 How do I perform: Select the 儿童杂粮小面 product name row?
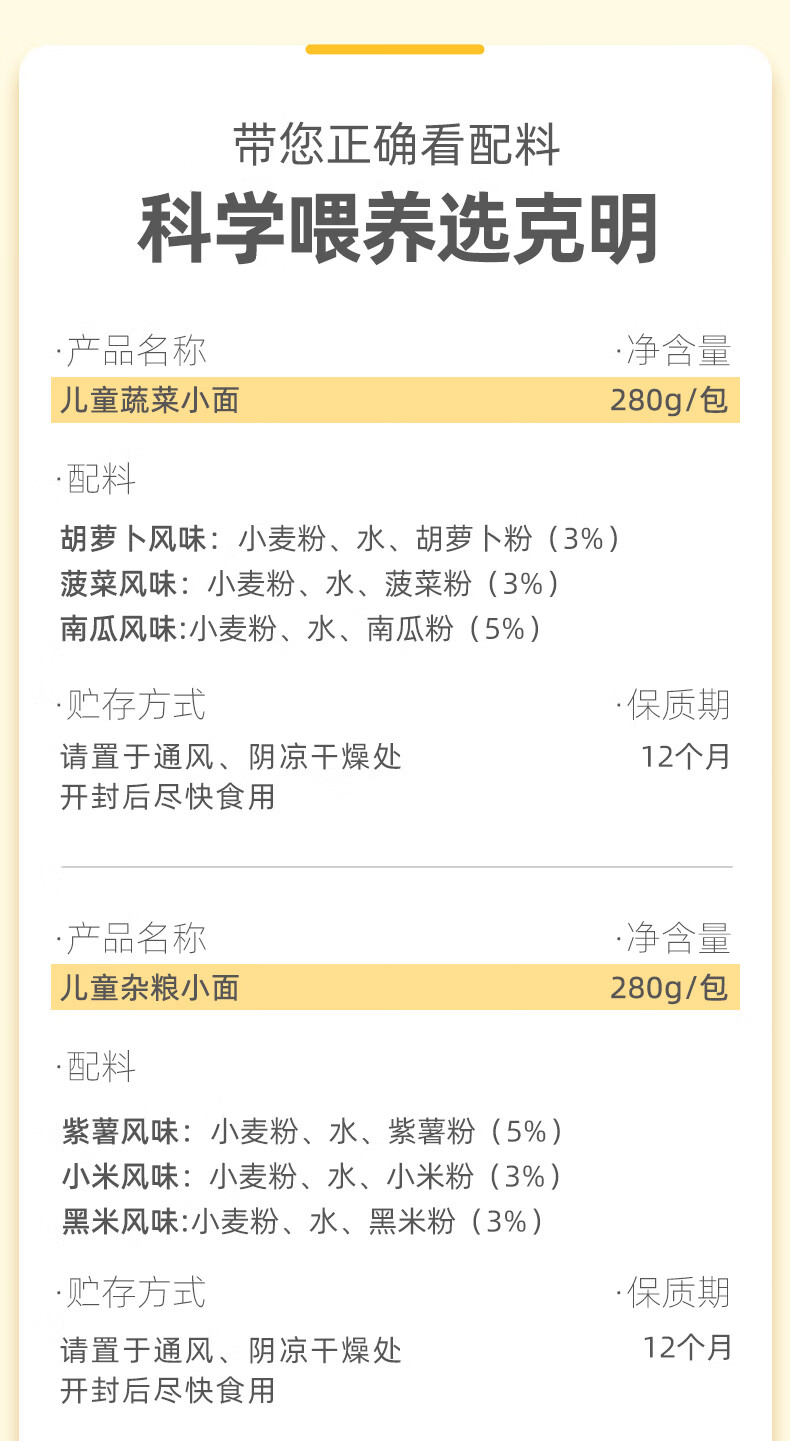pyautogui.click(x=150, y=988)
